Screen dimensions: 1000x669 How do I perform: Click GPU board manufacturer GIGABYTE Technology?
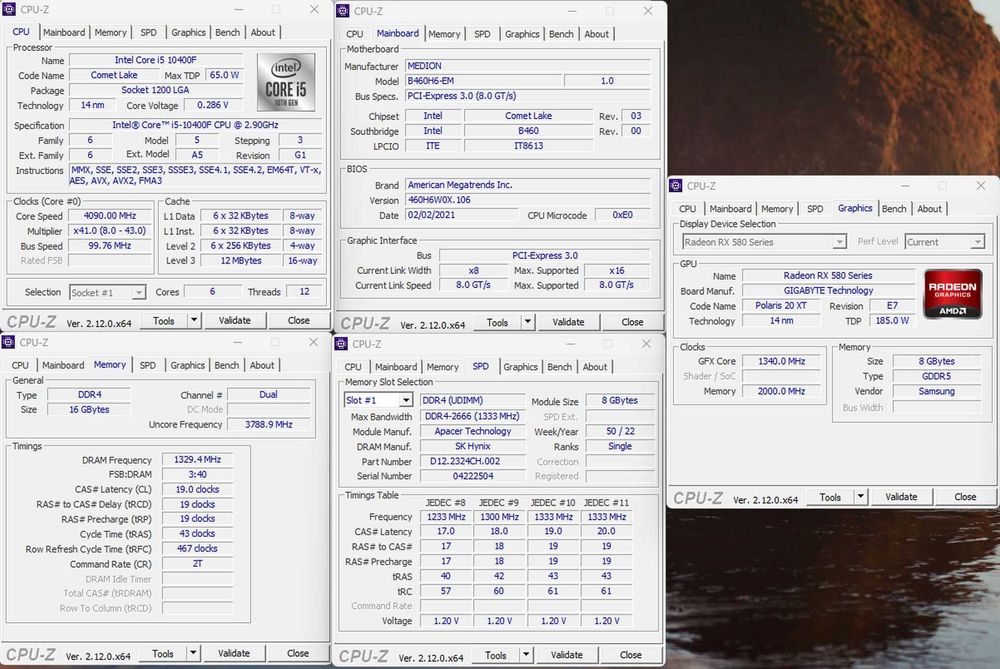coord(828,290)
